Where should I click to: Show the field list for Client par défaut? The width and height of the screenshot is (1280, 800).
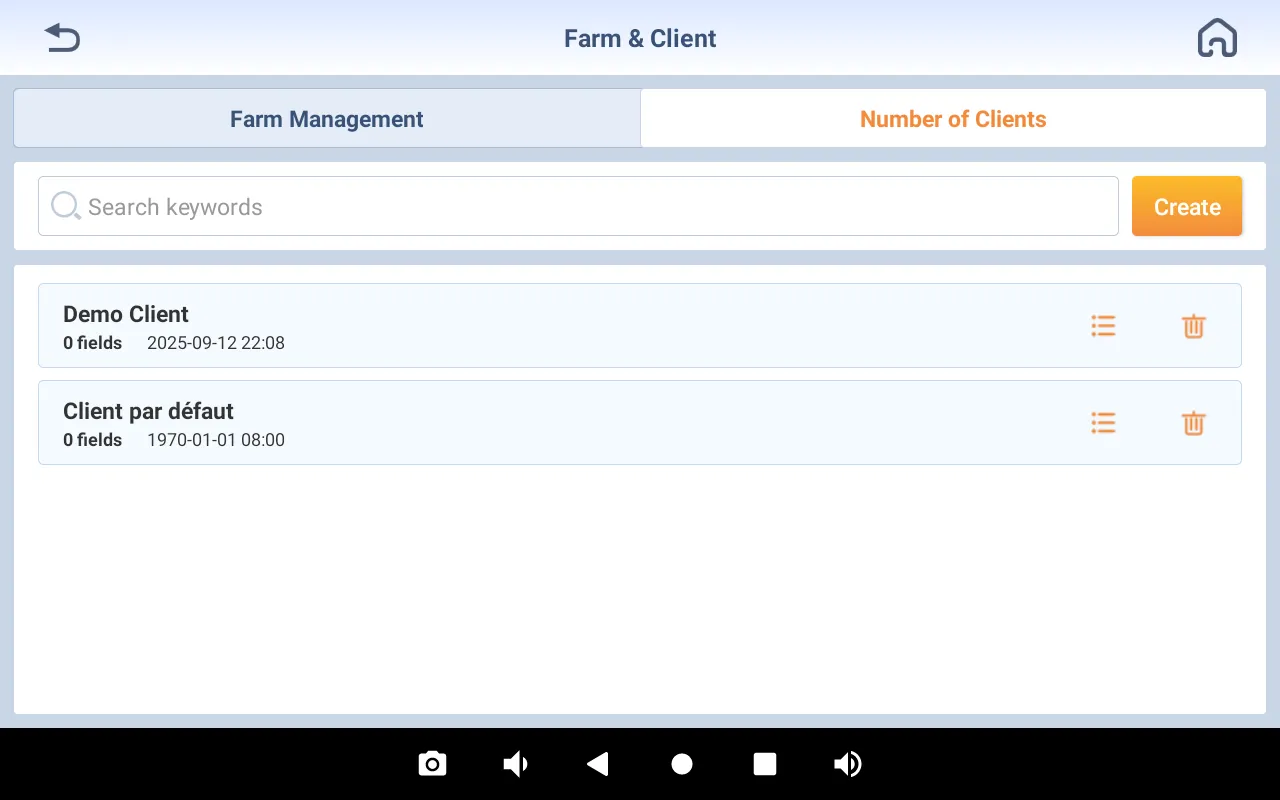point(1103,423)
